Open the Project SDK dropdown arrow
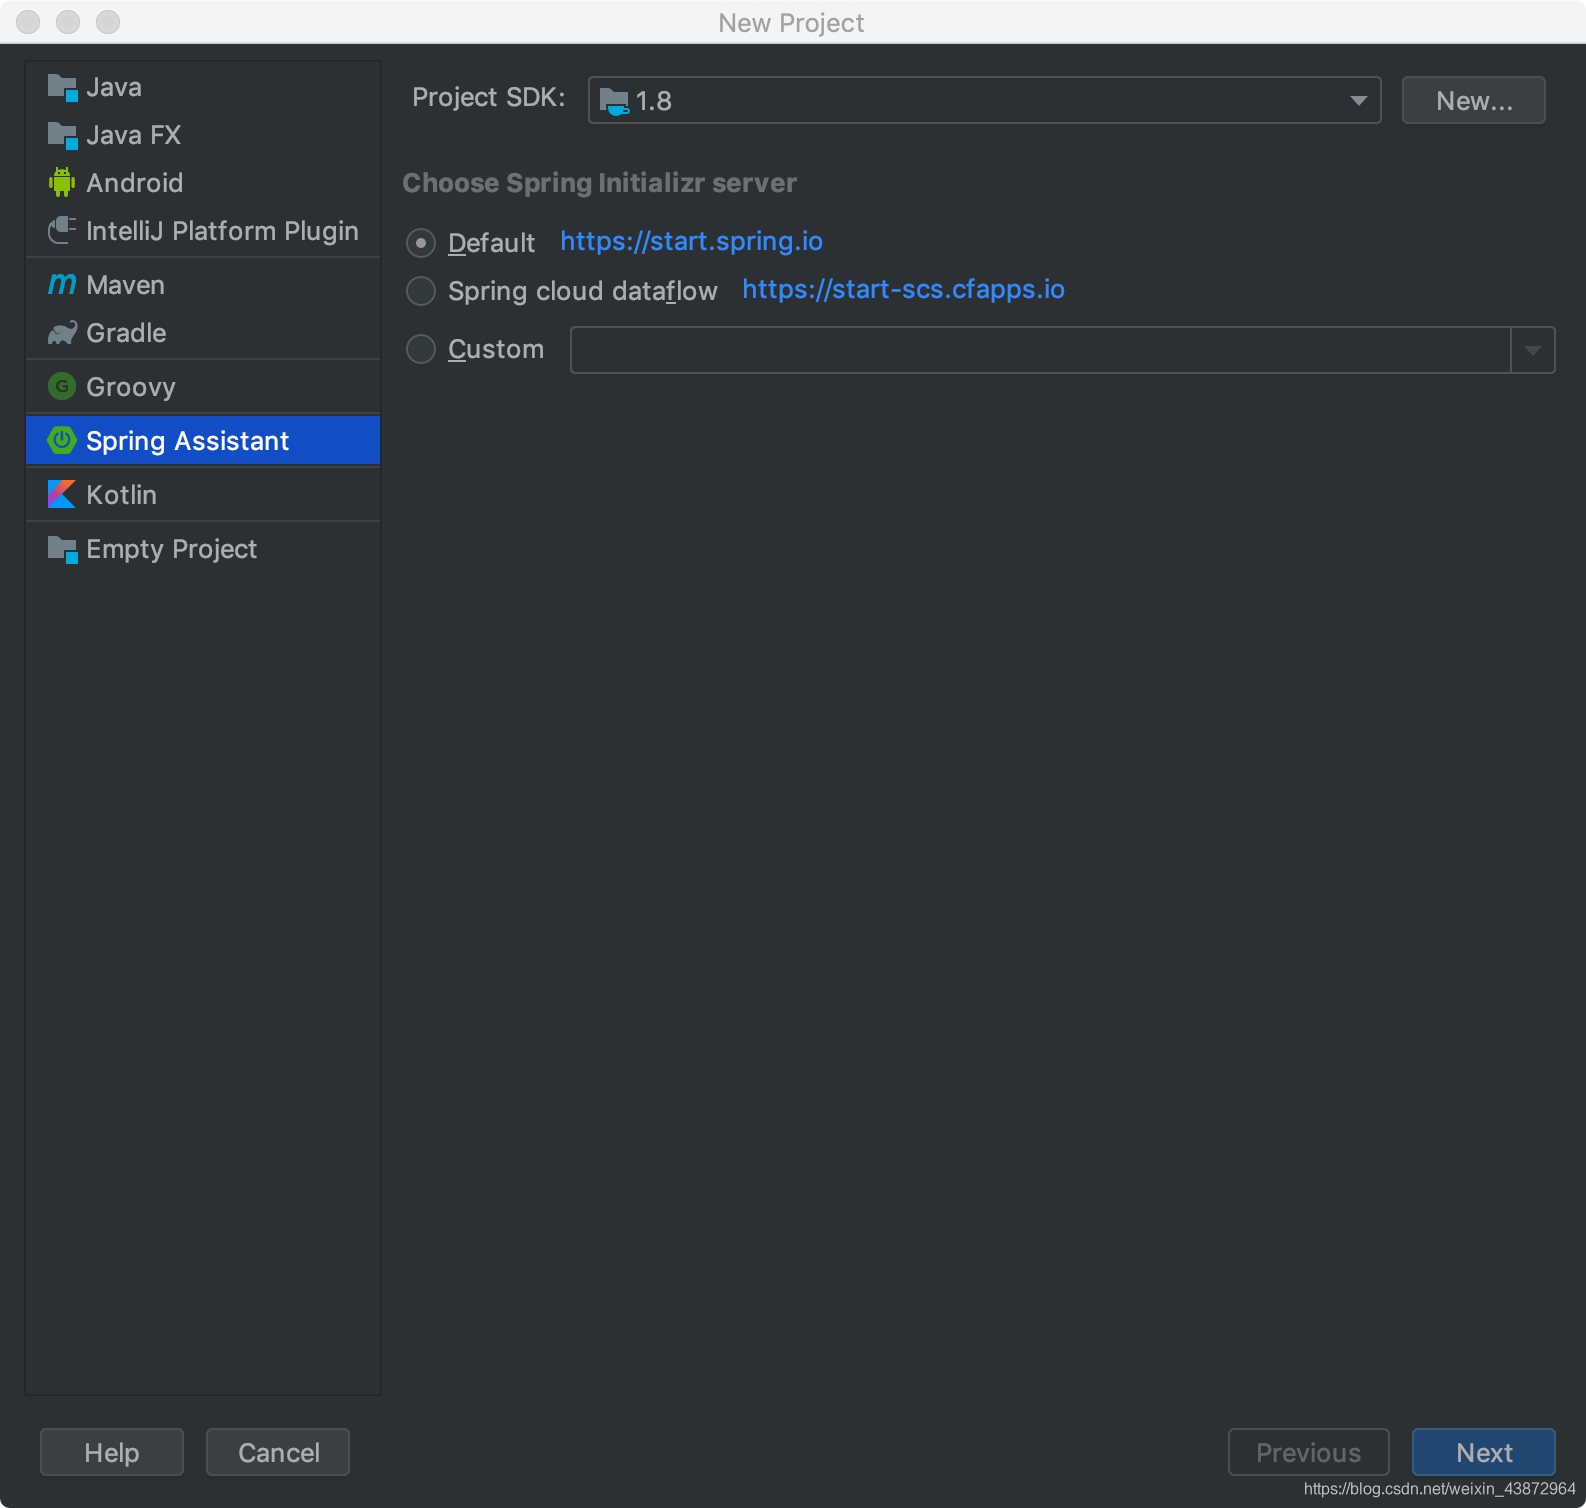 pos(1358,100)
